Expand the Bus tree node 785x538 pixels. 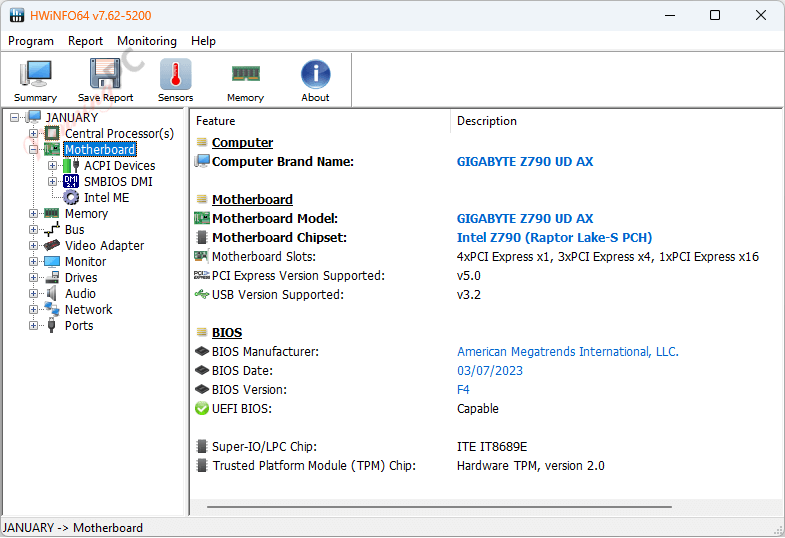click(x=33, y=230)
